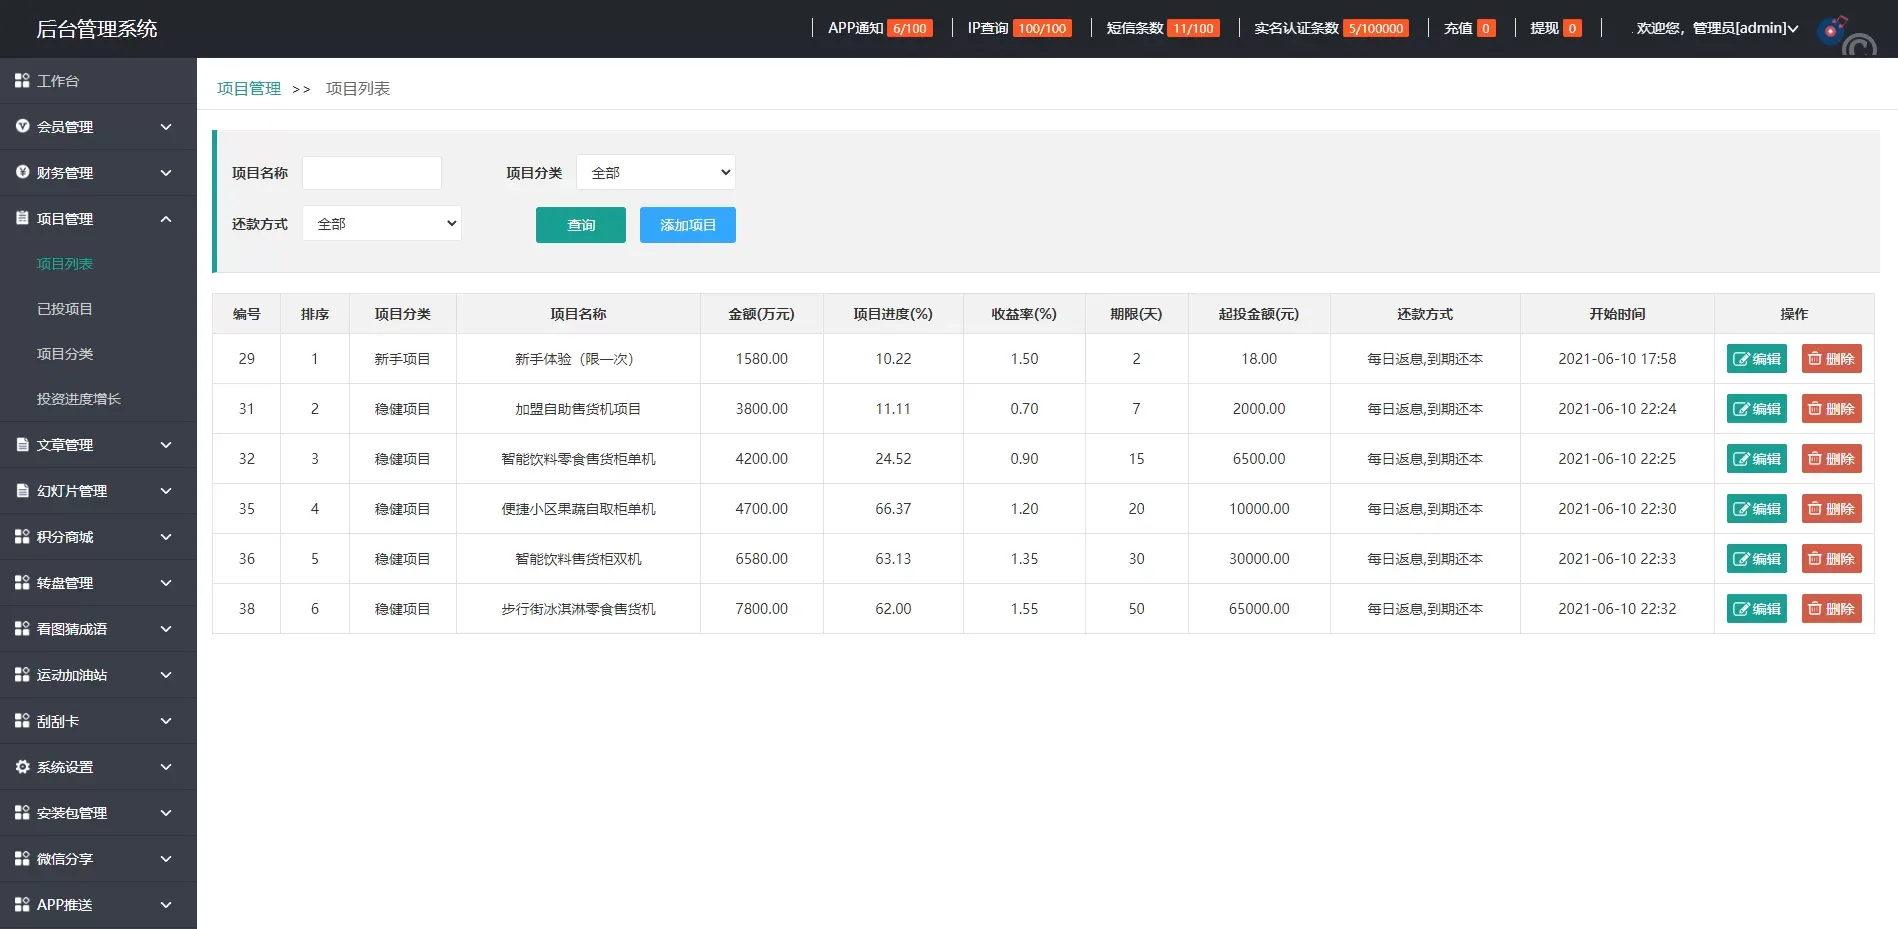The image size is (1898, 929).
Task: Open the admin welcome user dropdown
Action: (1716, 28)
